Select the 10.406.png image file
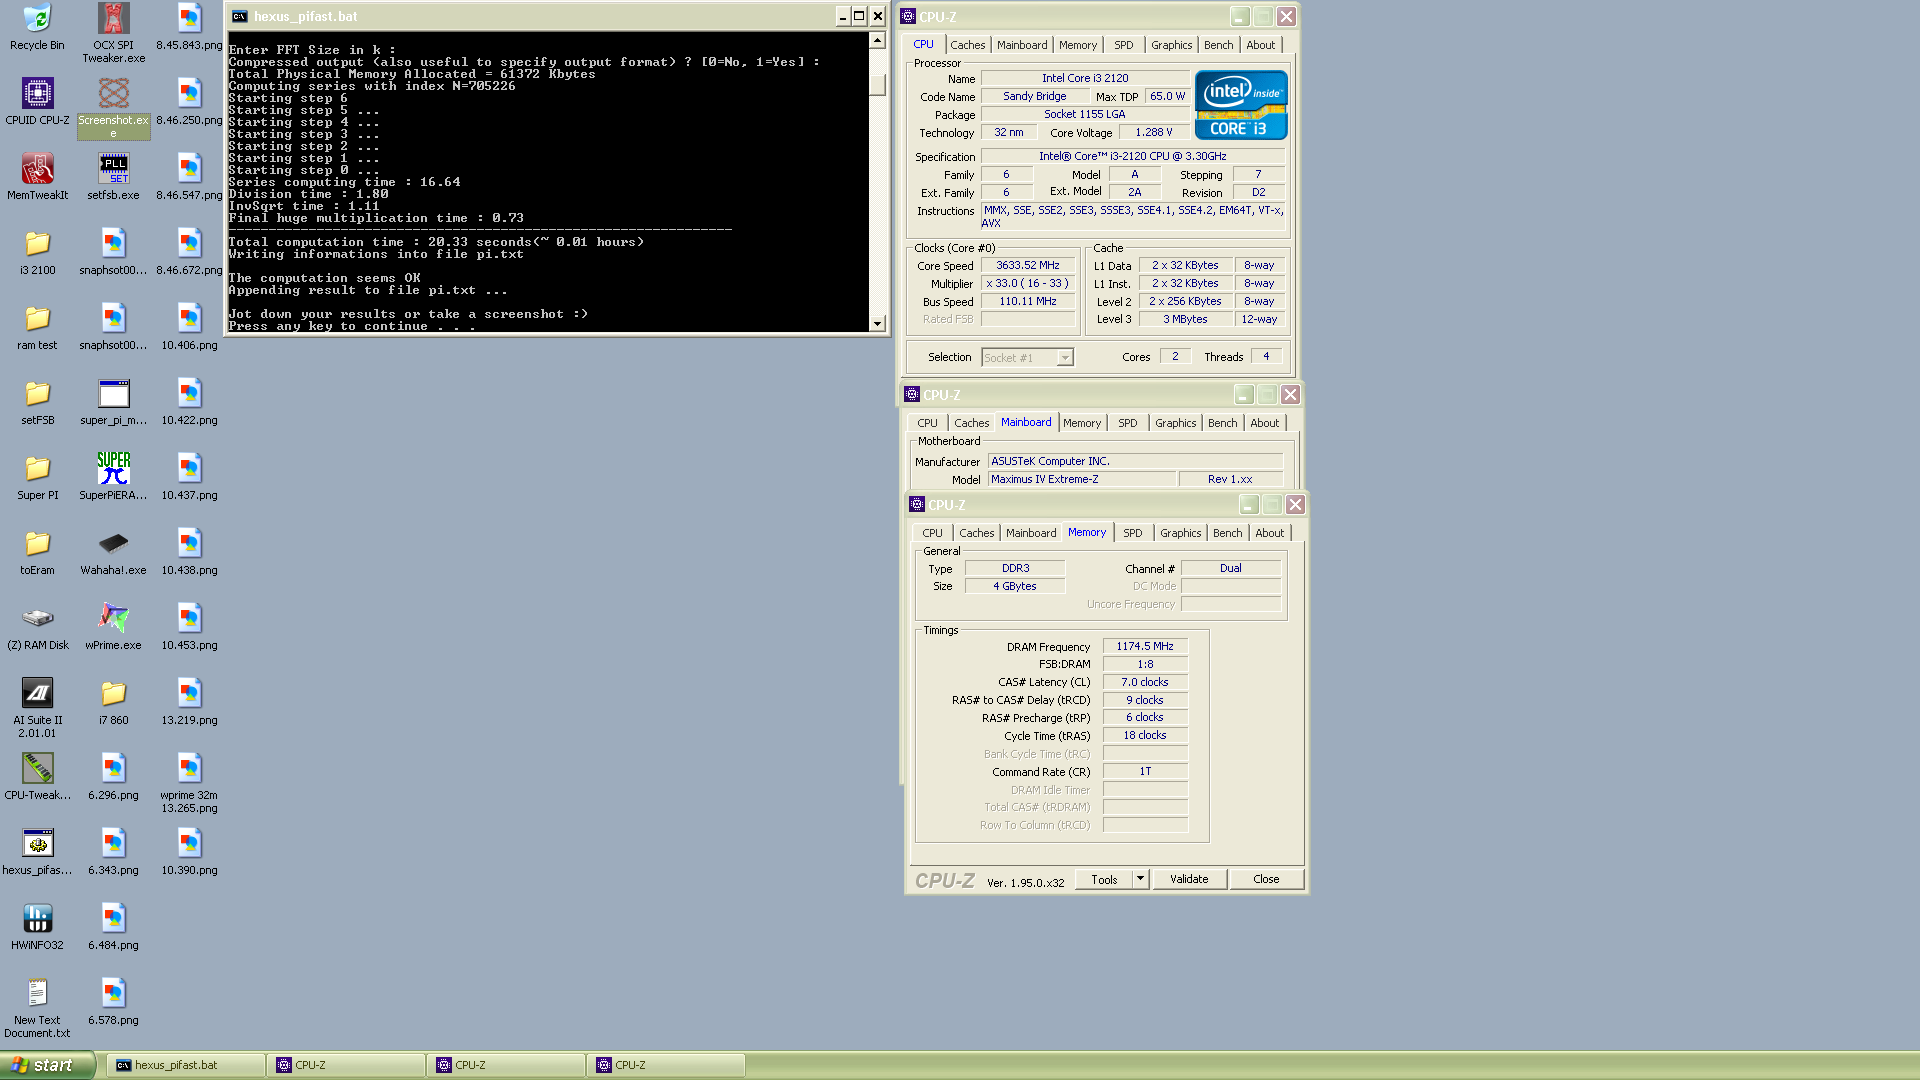1920x1080 pixels. pyautogui.click(x=189, y=327)
